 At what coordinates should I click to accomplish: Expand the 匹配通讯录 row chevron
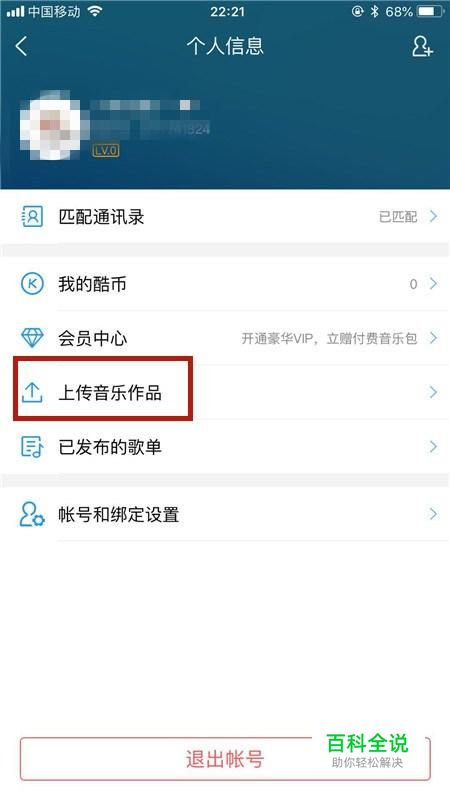coord(434,216)
